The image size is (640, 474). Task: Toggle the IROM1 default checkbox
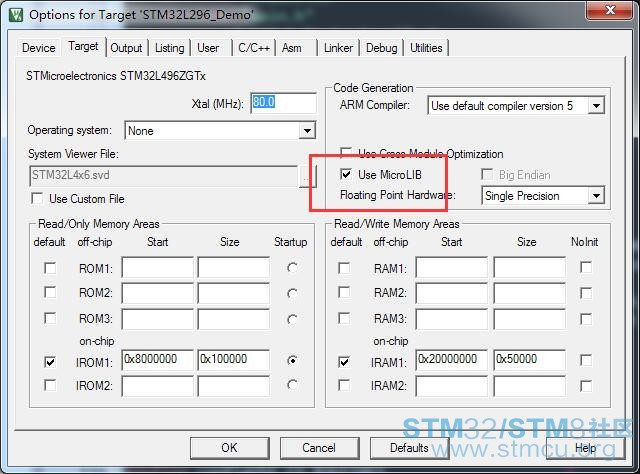click(x=50, y=362)
